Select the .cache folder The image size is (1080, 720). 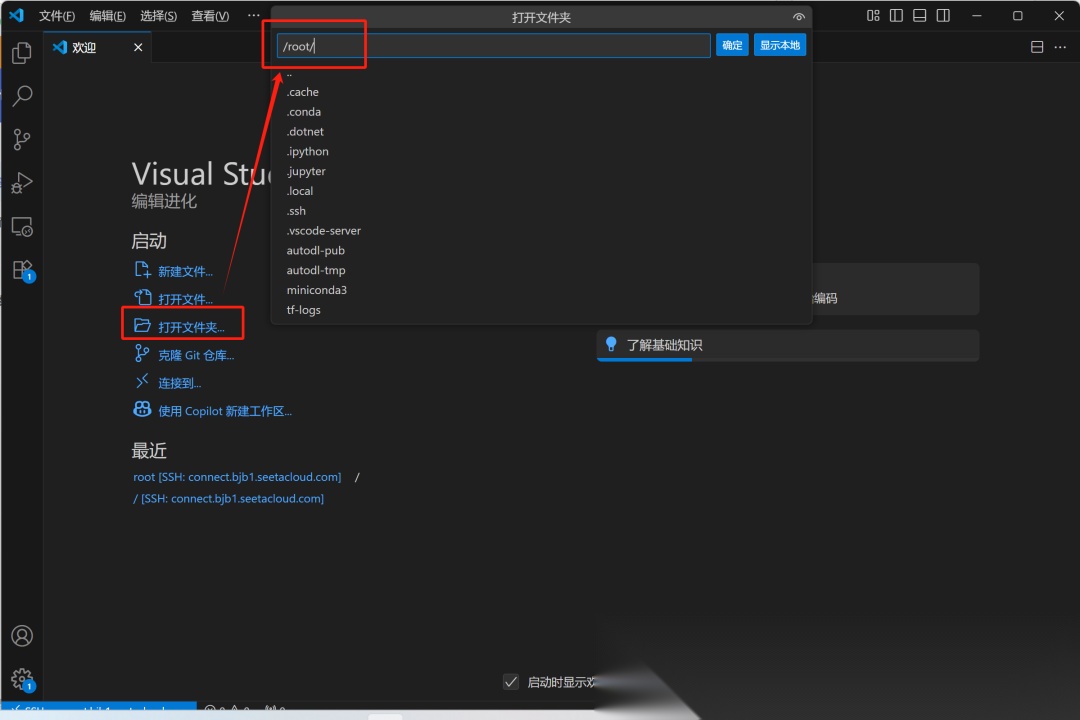[x=541, y=92]
